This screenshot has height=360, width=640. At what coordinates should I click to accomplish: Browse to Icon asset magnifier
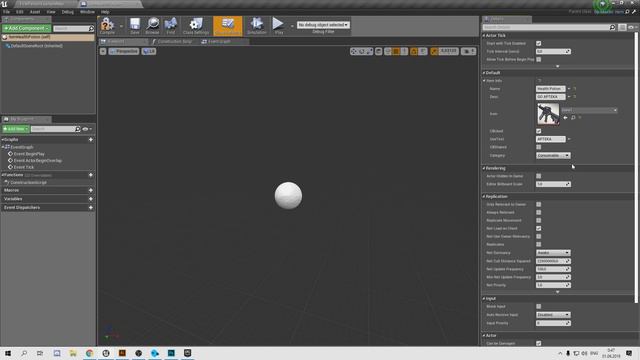coord(573,118)
